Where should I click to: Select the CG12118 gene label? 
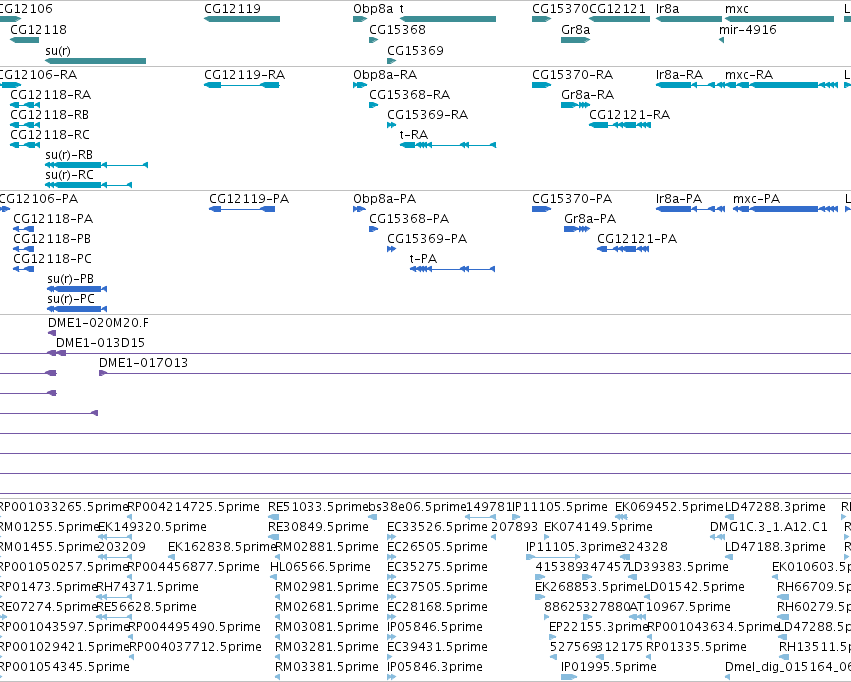pos(39,29)
